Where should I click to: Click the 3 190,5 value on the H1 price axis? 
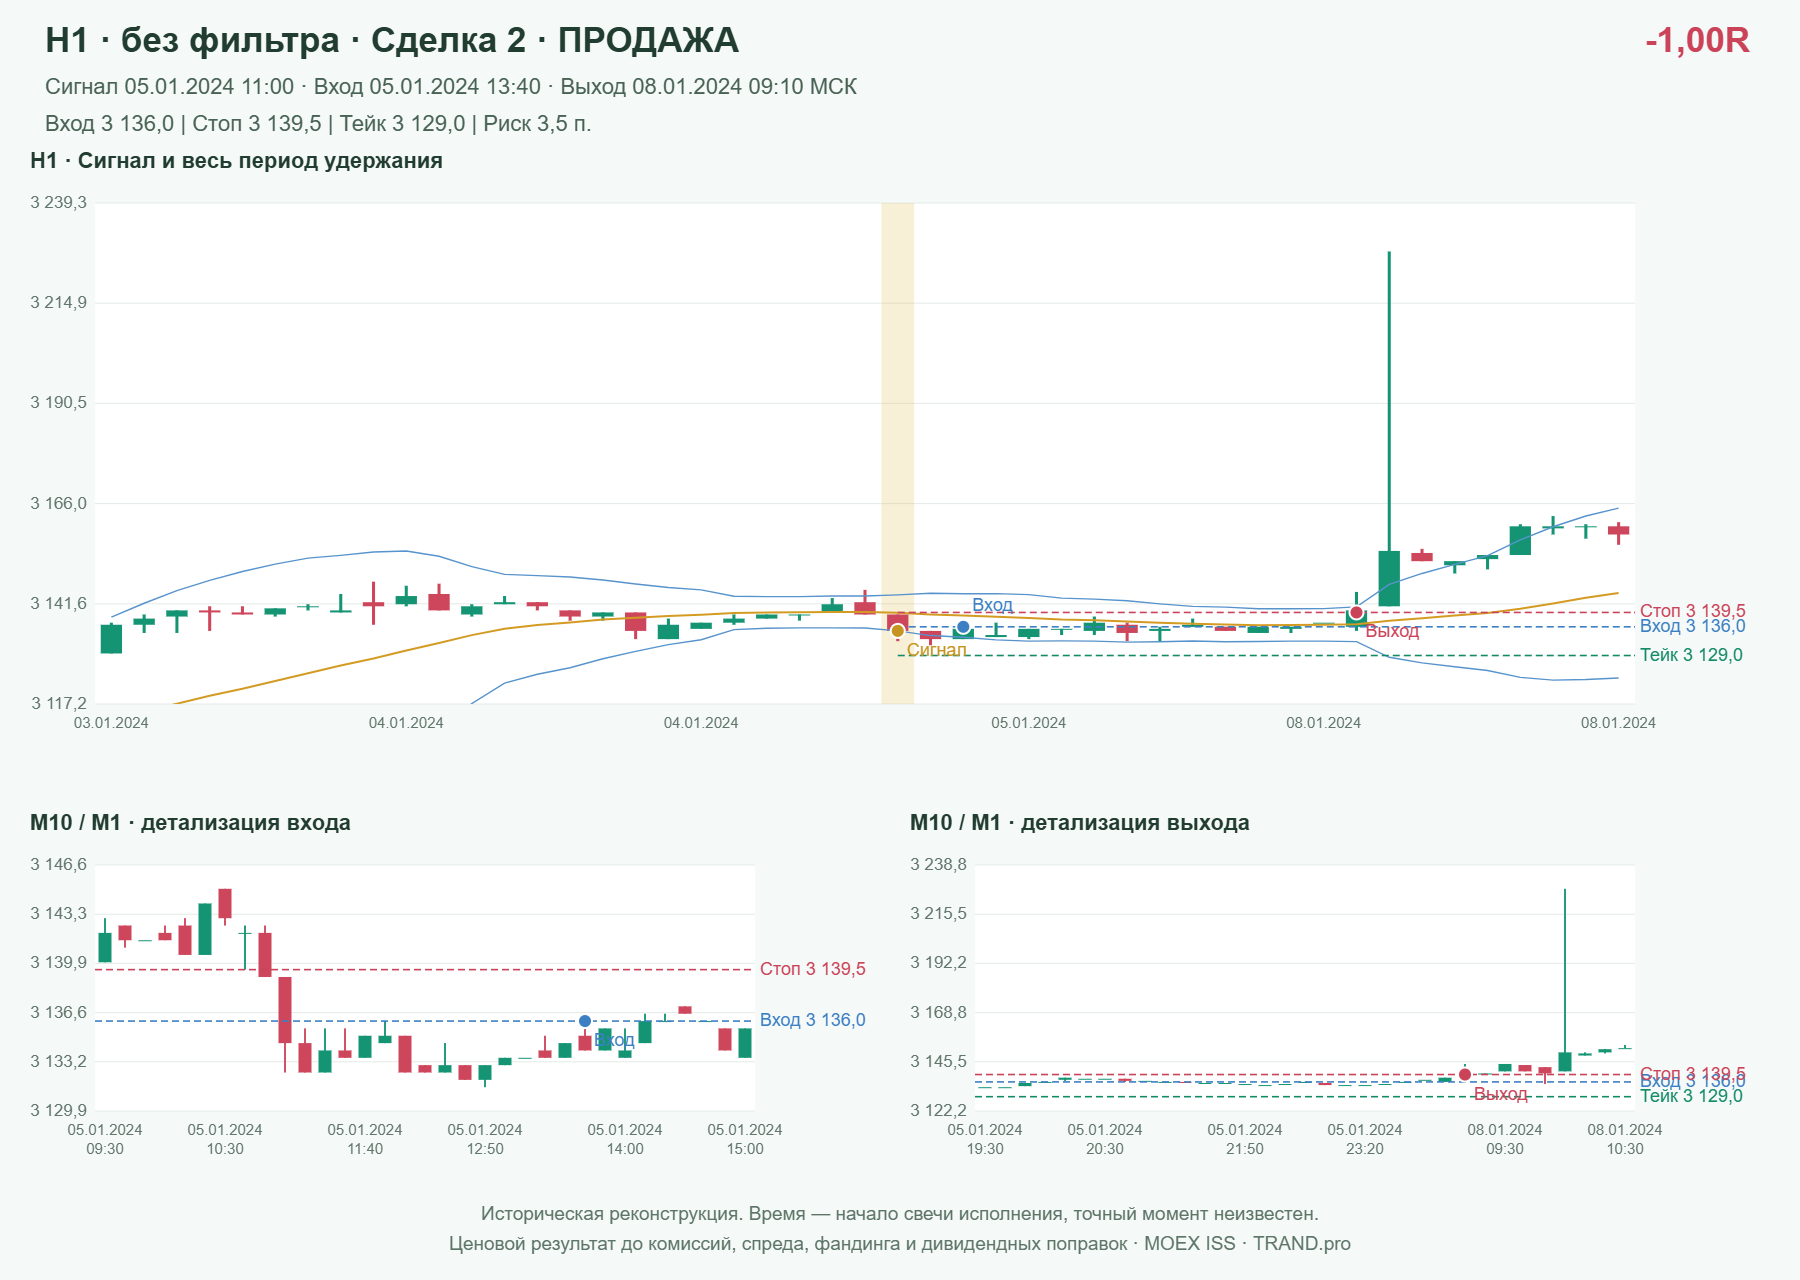point(59,403)
